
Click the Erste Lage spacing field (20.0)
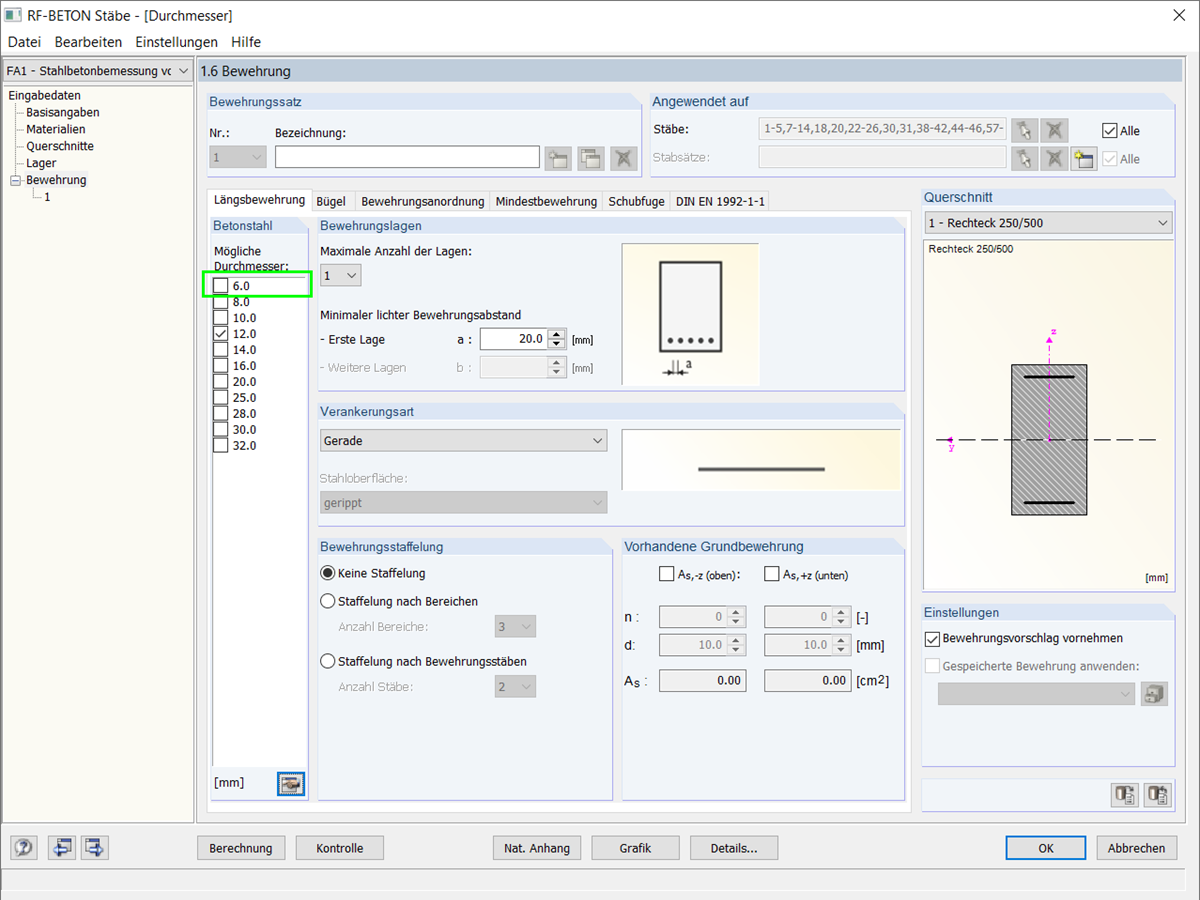click(x=513, y=339)
